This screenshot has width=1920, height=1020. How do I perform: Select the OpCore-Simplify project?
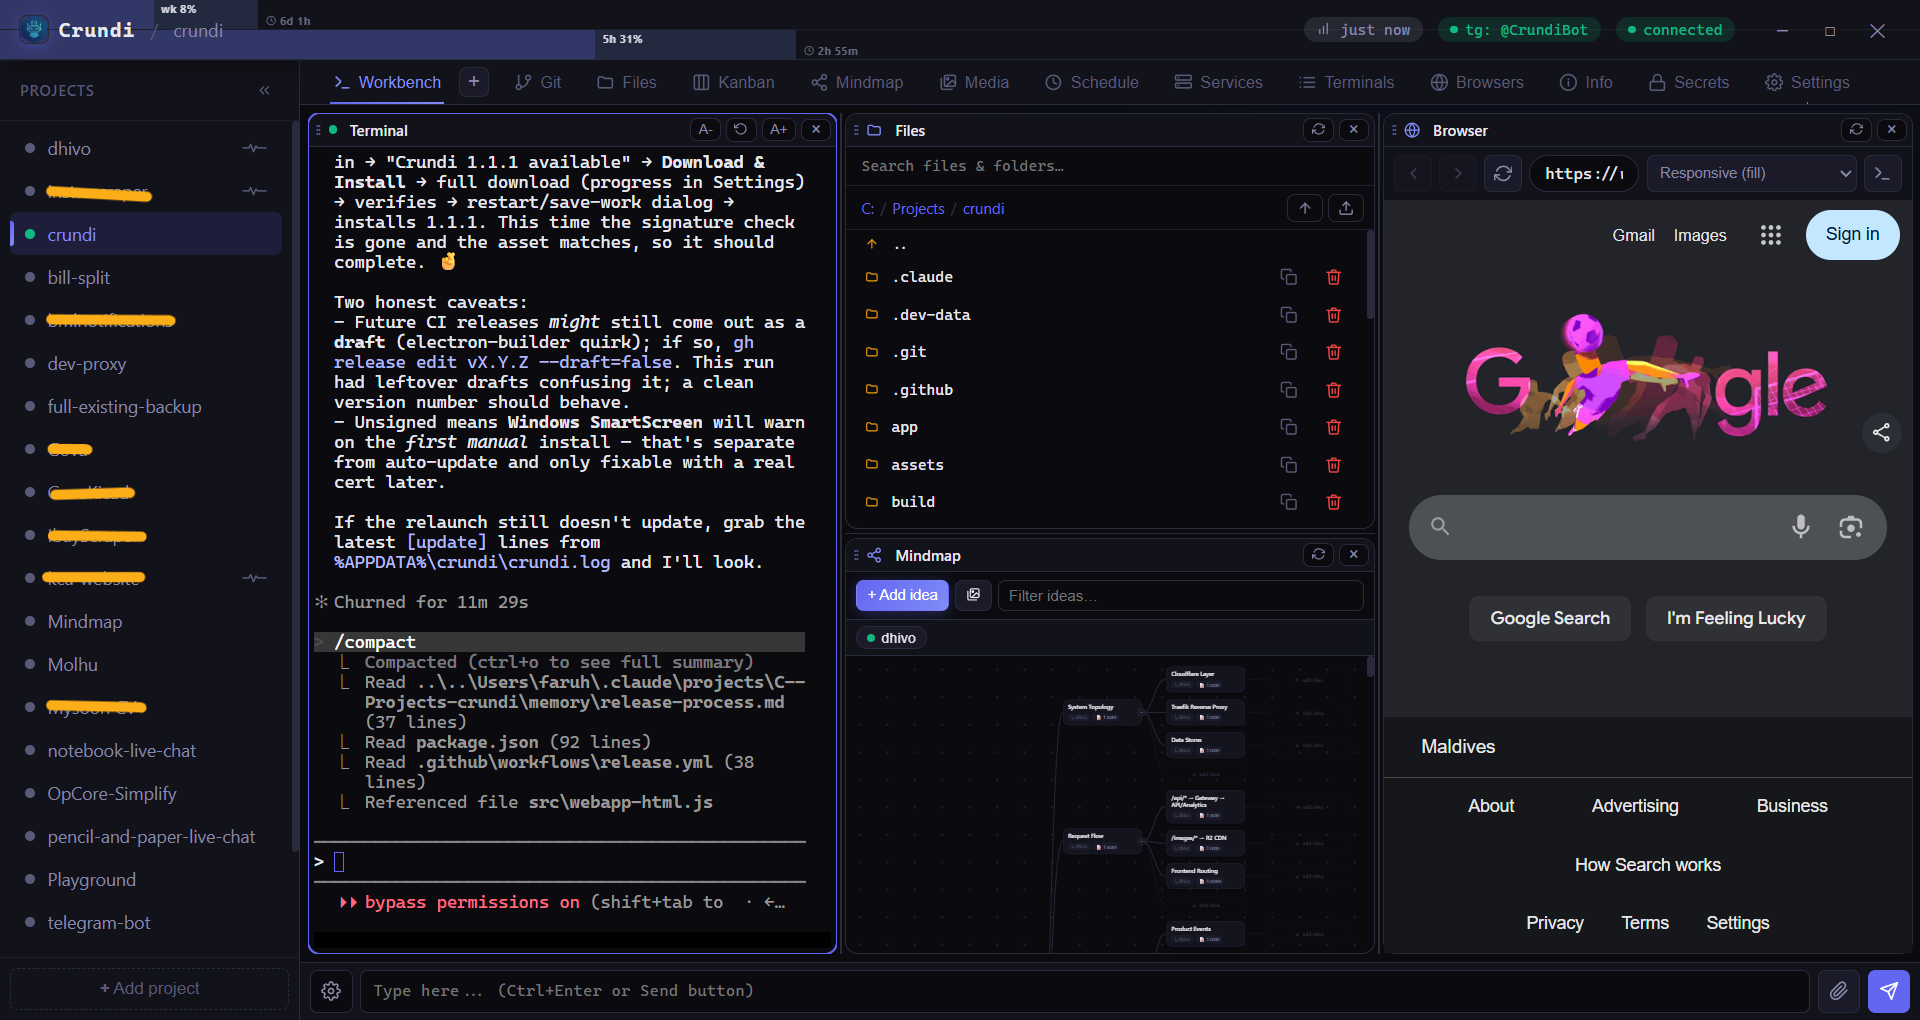(146, 793)
